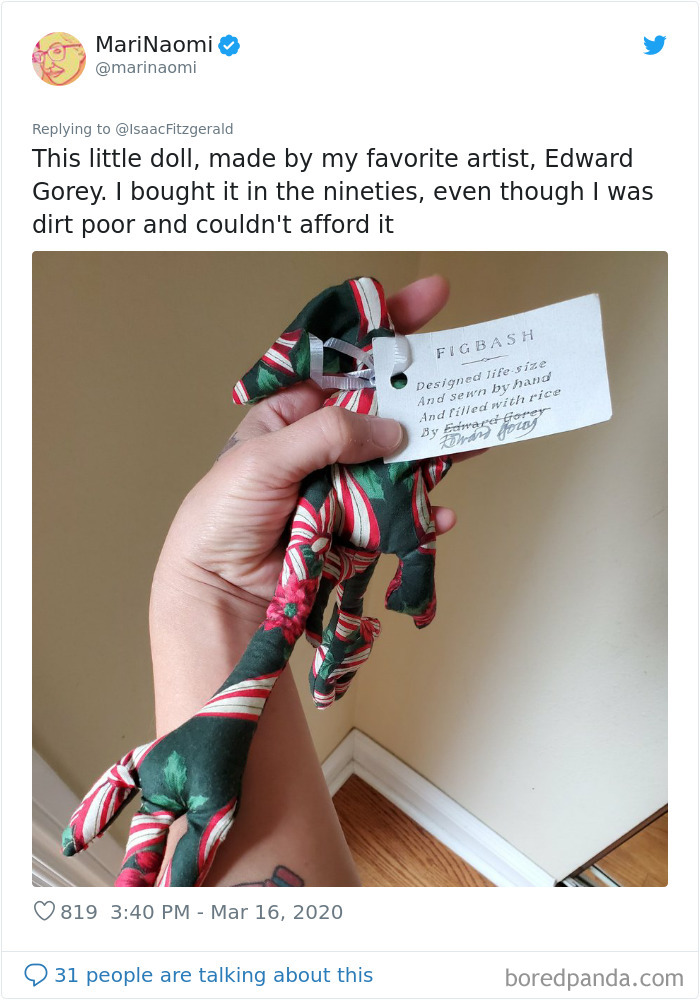Click the boredpanda.com watermark

pyautogui.click(x=594, y=977)
